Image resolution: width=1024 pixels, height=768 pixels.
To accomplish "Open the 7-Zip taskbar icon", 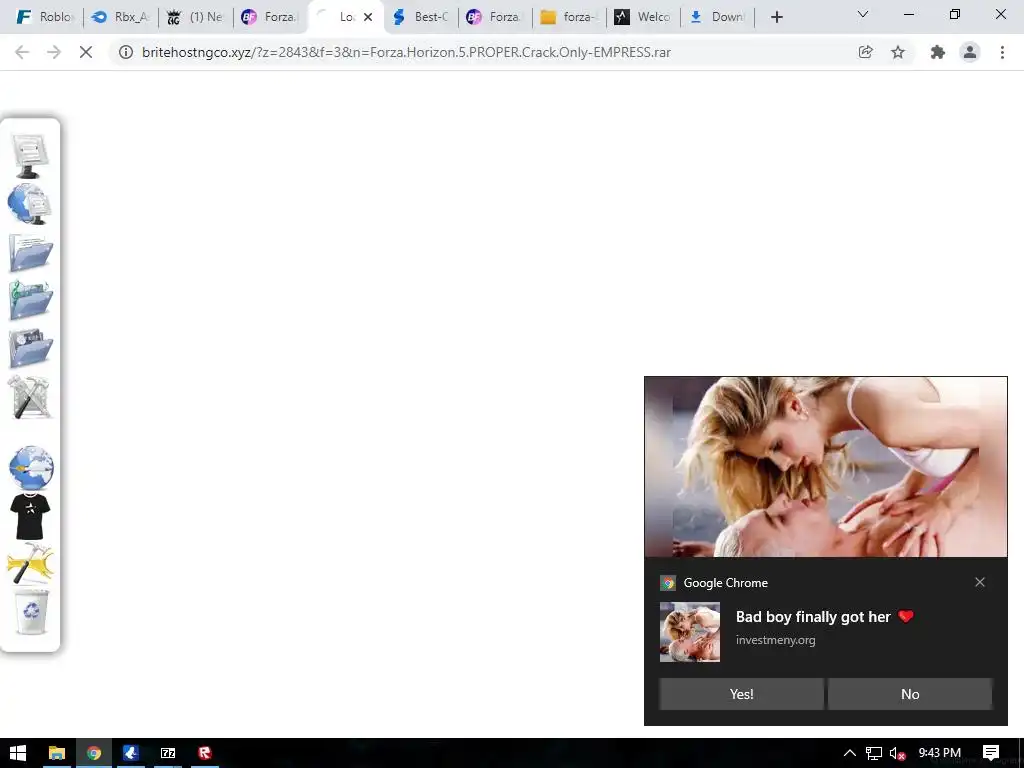I will 168,753.
